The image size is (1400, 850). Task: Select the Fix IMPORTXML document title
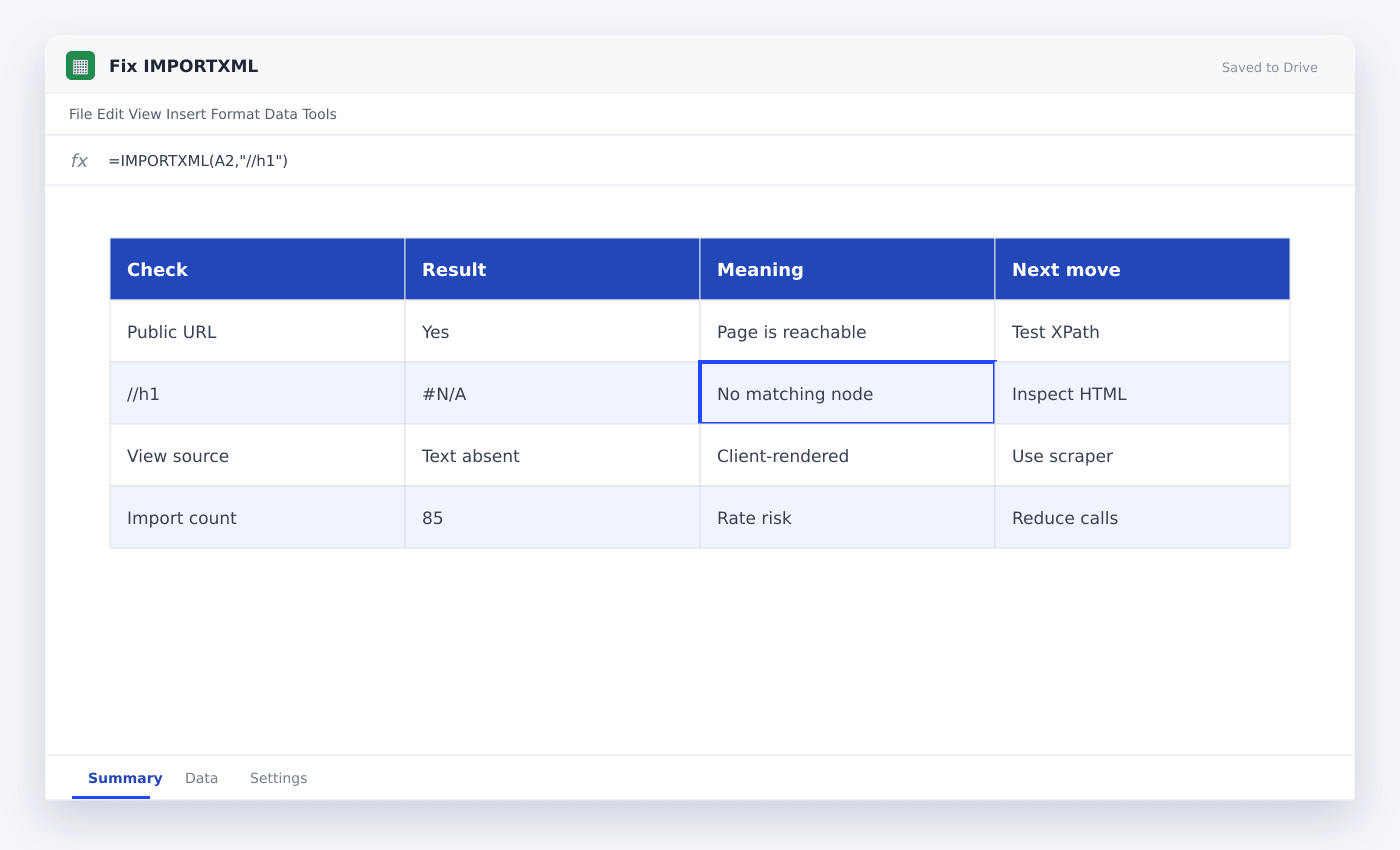tap(183, 66)
